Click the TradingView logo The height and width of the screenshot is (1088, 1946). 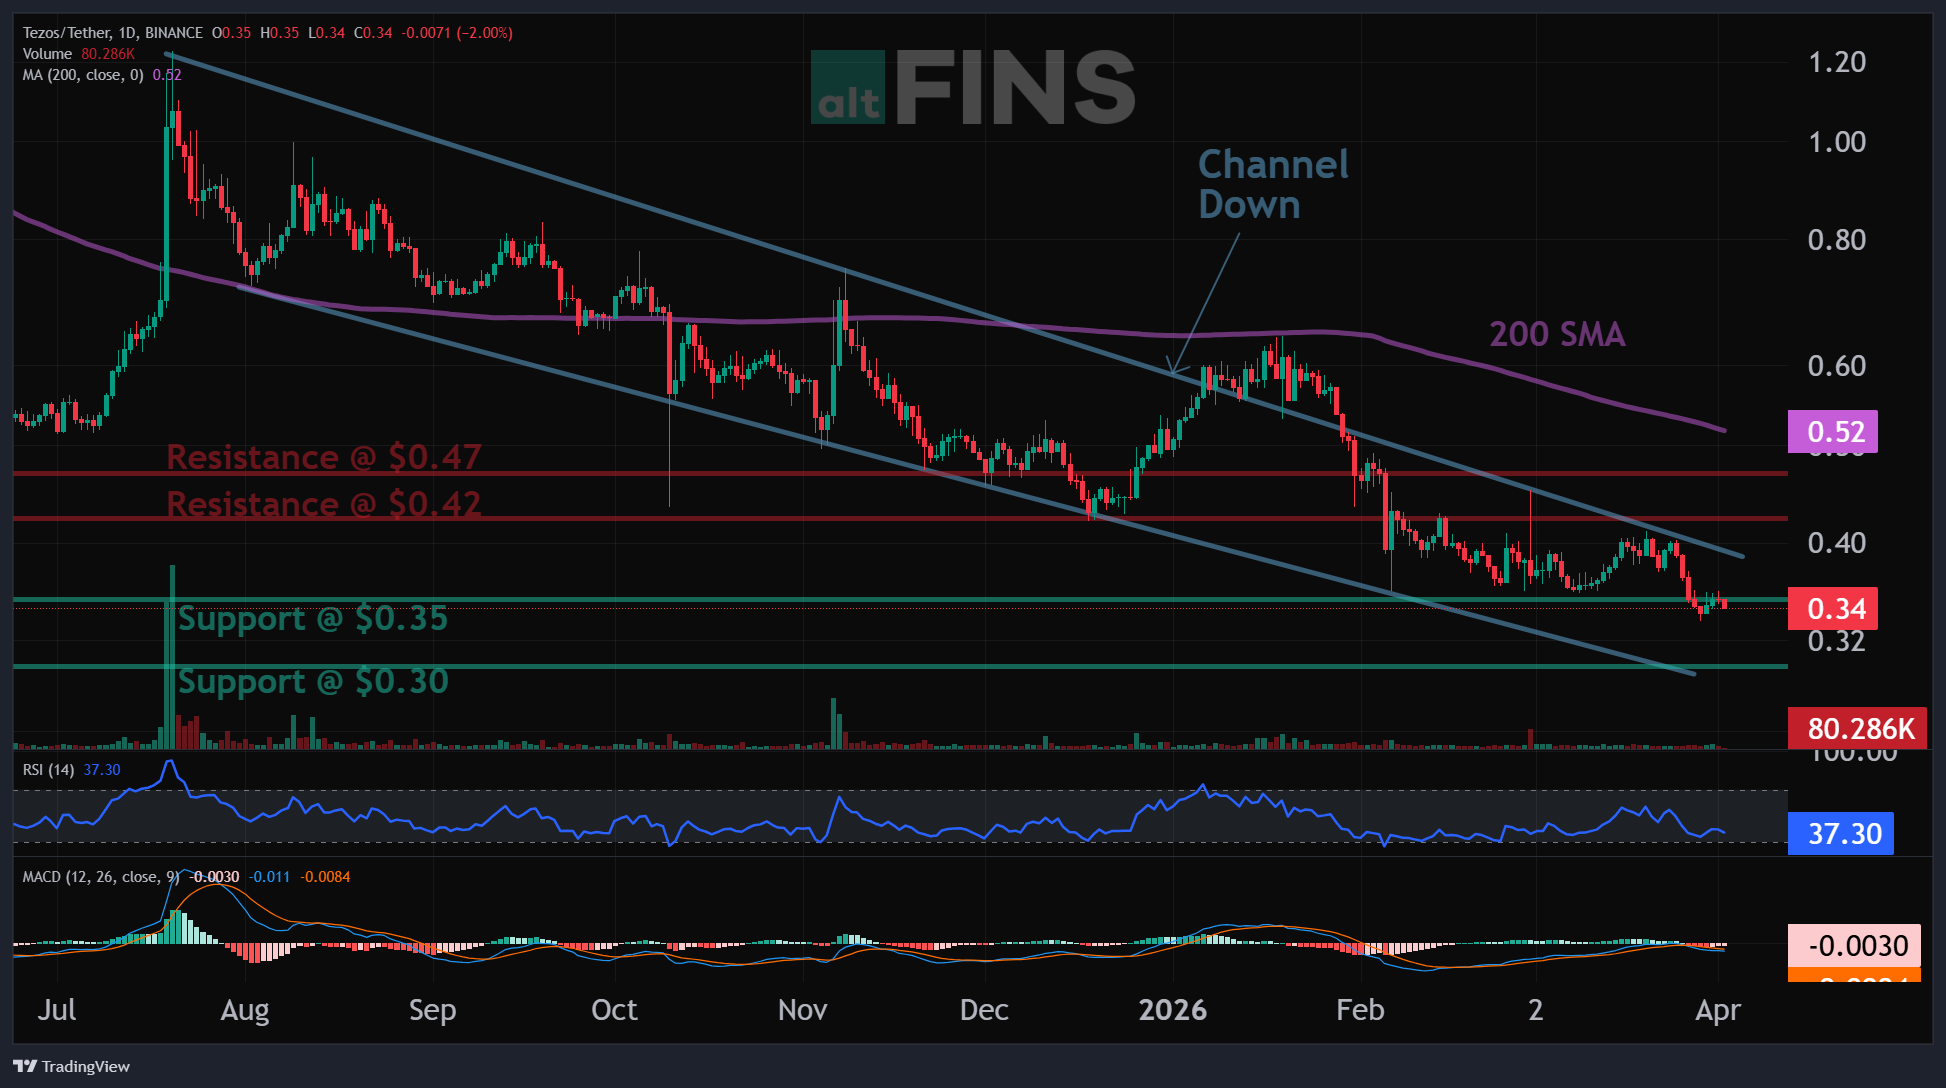(x=71, y=1066)
